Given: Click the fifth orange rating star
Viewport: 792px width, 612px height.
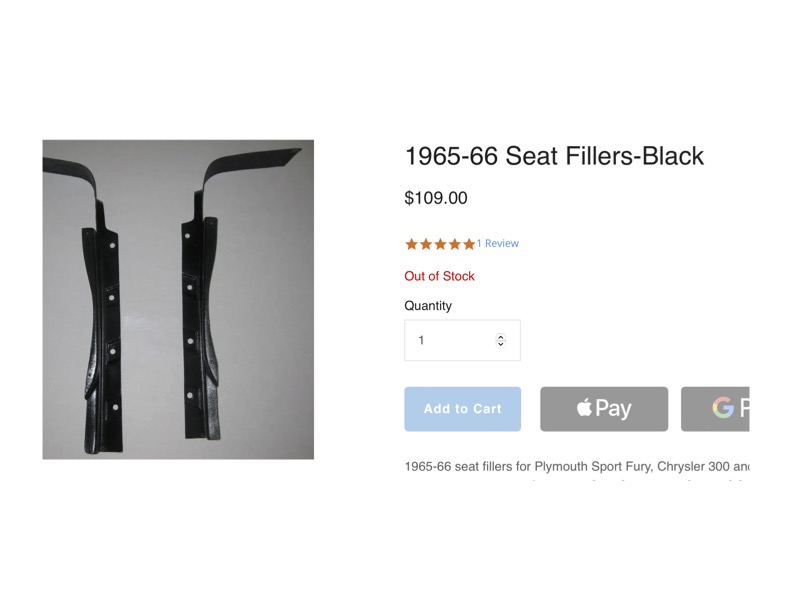Looking at the screenshot, I should tap(469, 244).
